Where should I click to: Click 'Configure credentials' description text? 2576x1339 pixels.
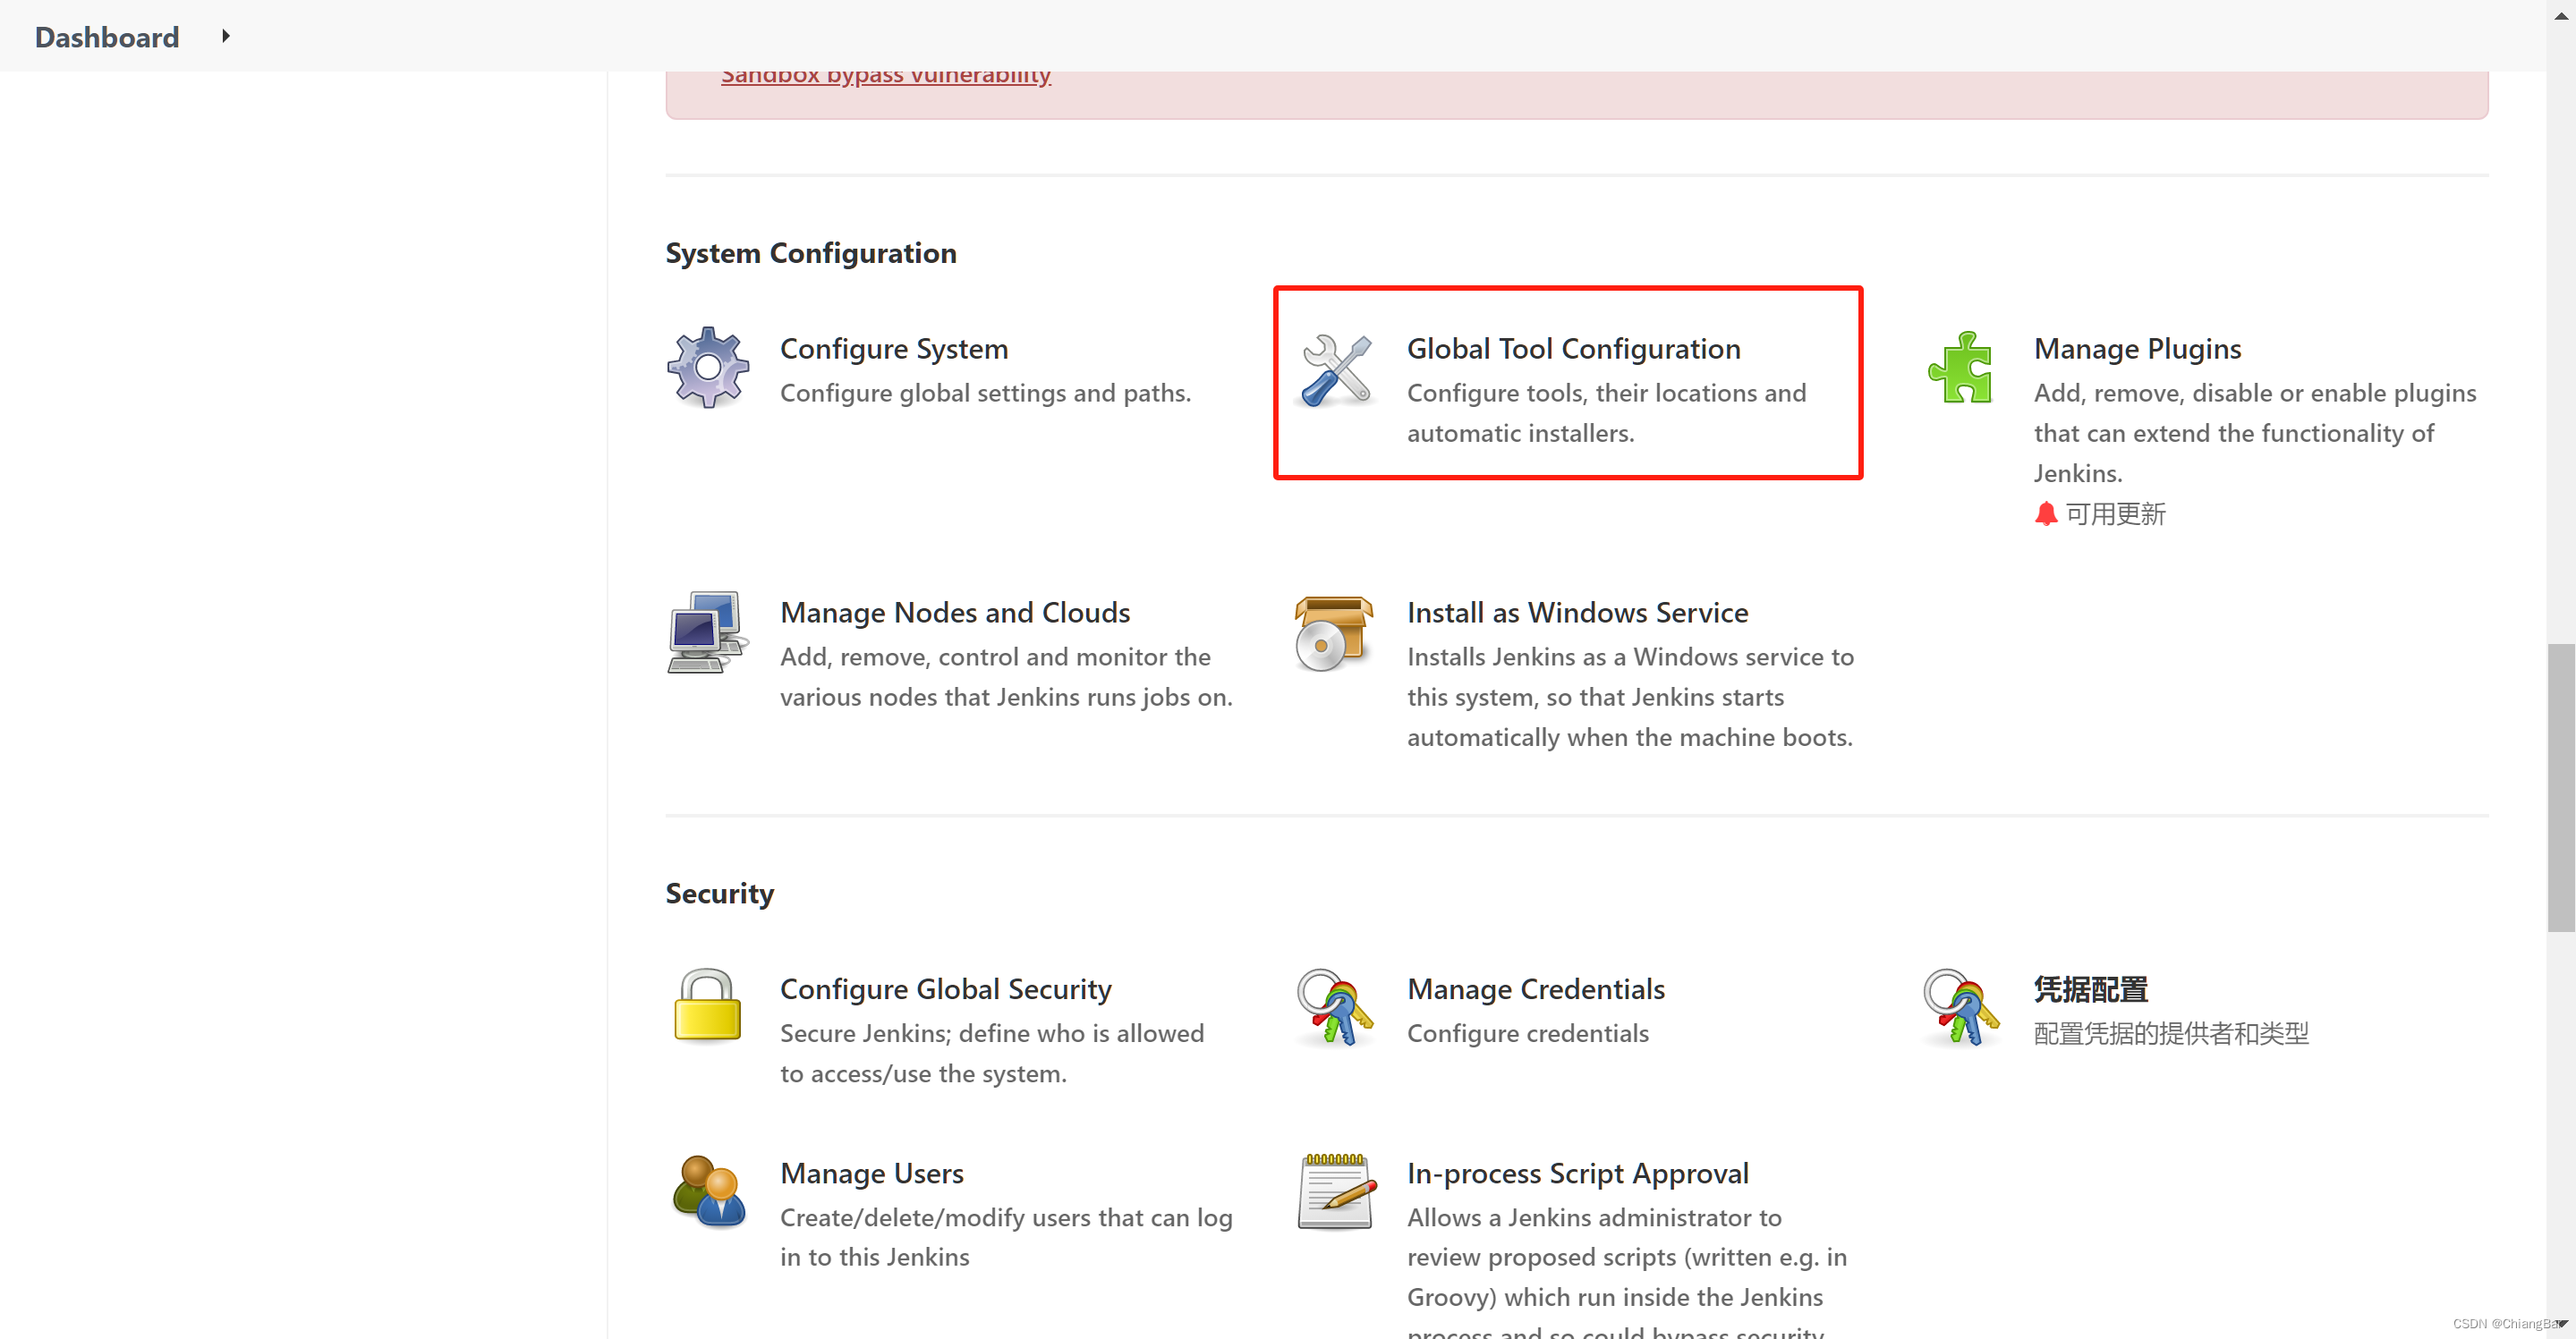click(1528, 1033)
